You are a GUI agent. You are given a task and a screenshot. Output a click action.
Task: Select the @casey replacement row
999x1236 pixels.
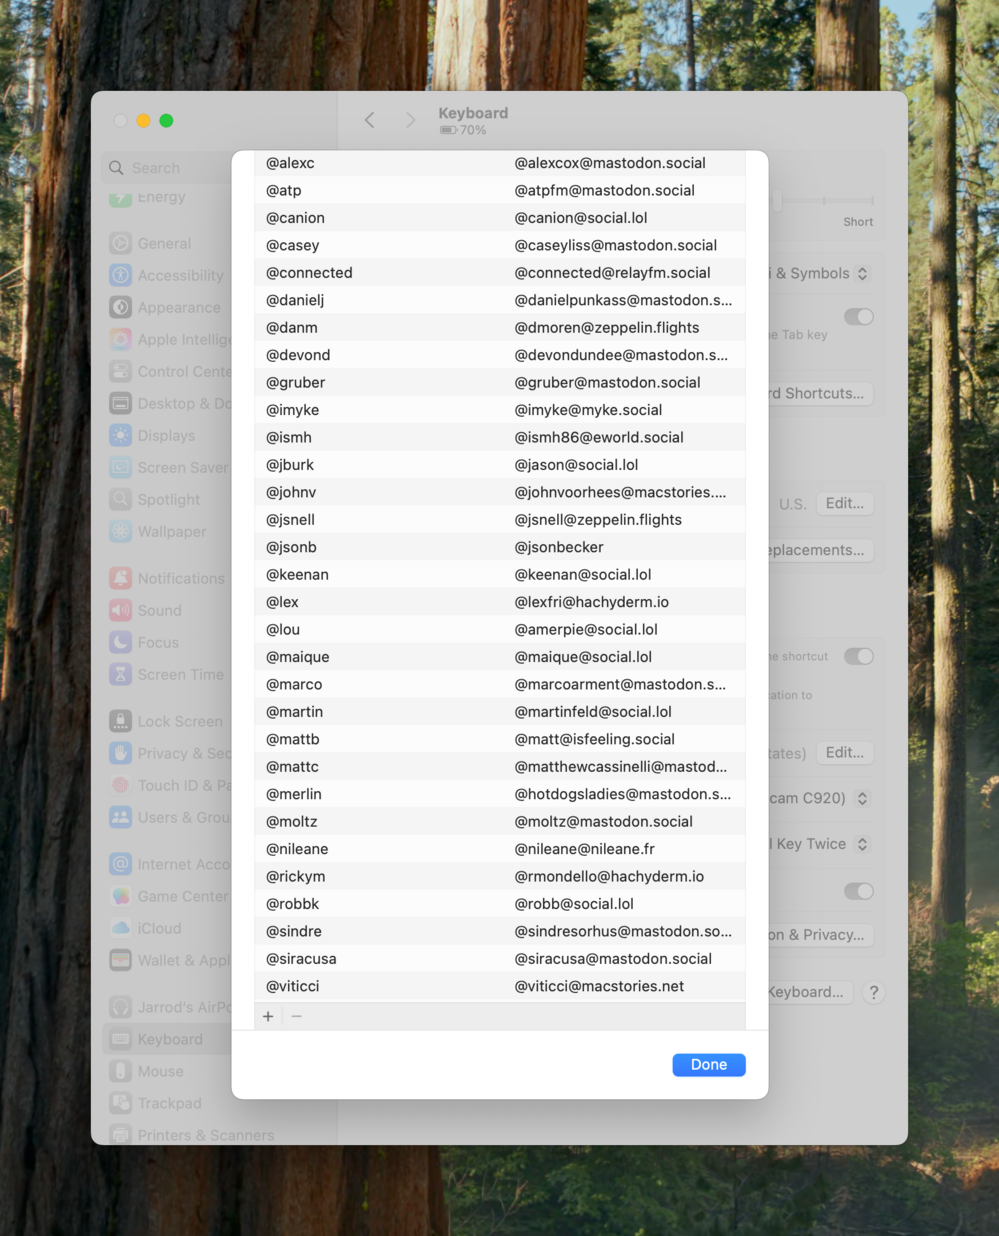(x=500, y=245)
